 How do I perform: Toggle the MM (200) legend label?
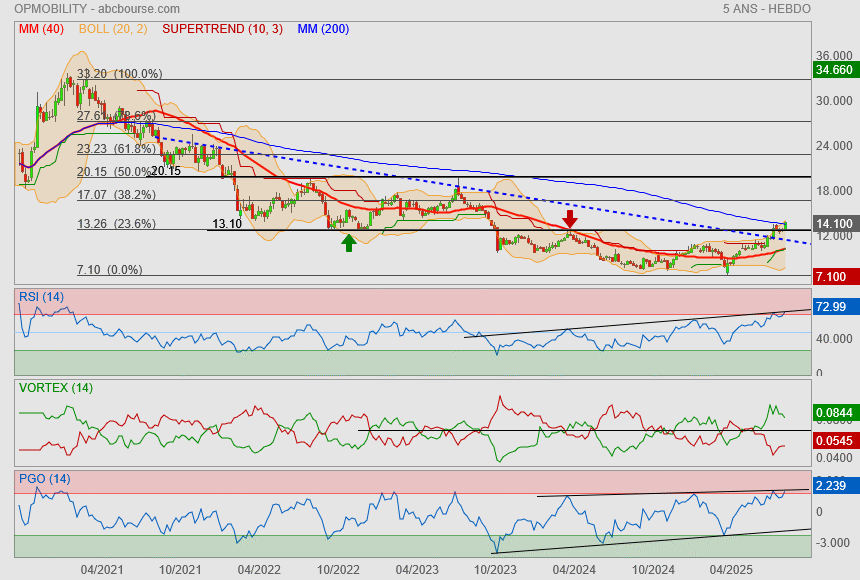(323, 29)
